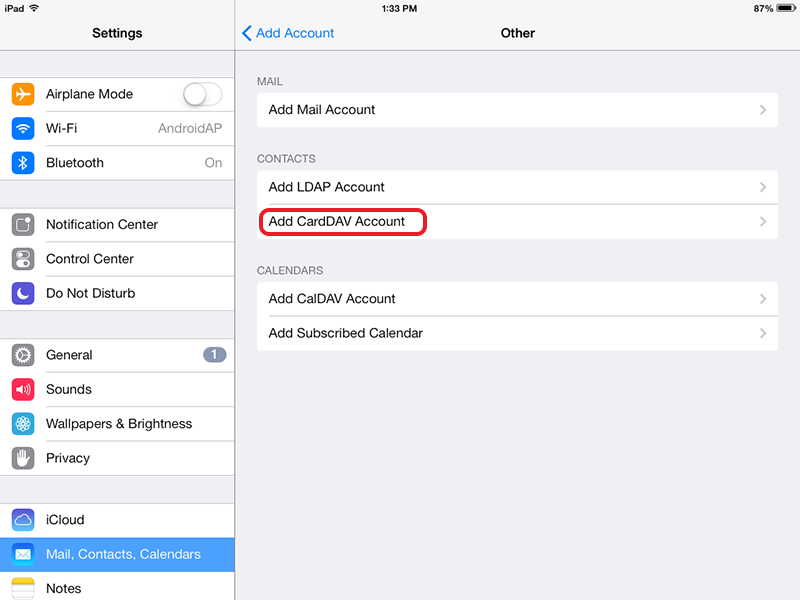Open the Notes settings entry

pos(63,588)
